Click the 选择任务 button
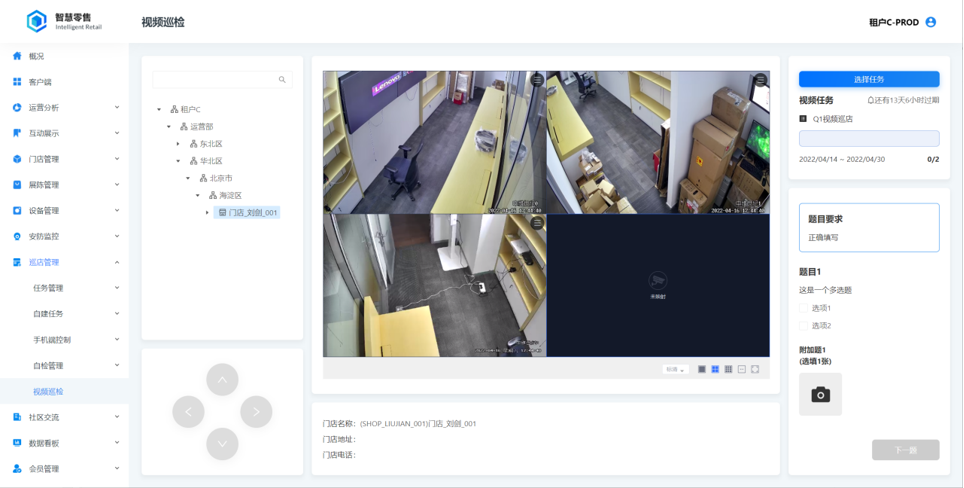 [x=869, y=79]
